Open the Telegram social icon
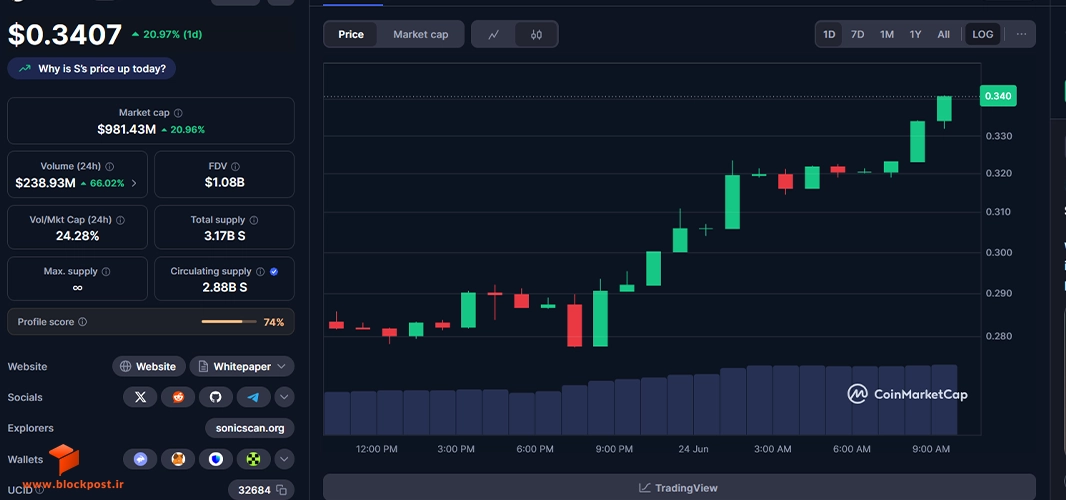Image resolution: width=1066 pixels, height=500 pixels. (x=254, y=397)
